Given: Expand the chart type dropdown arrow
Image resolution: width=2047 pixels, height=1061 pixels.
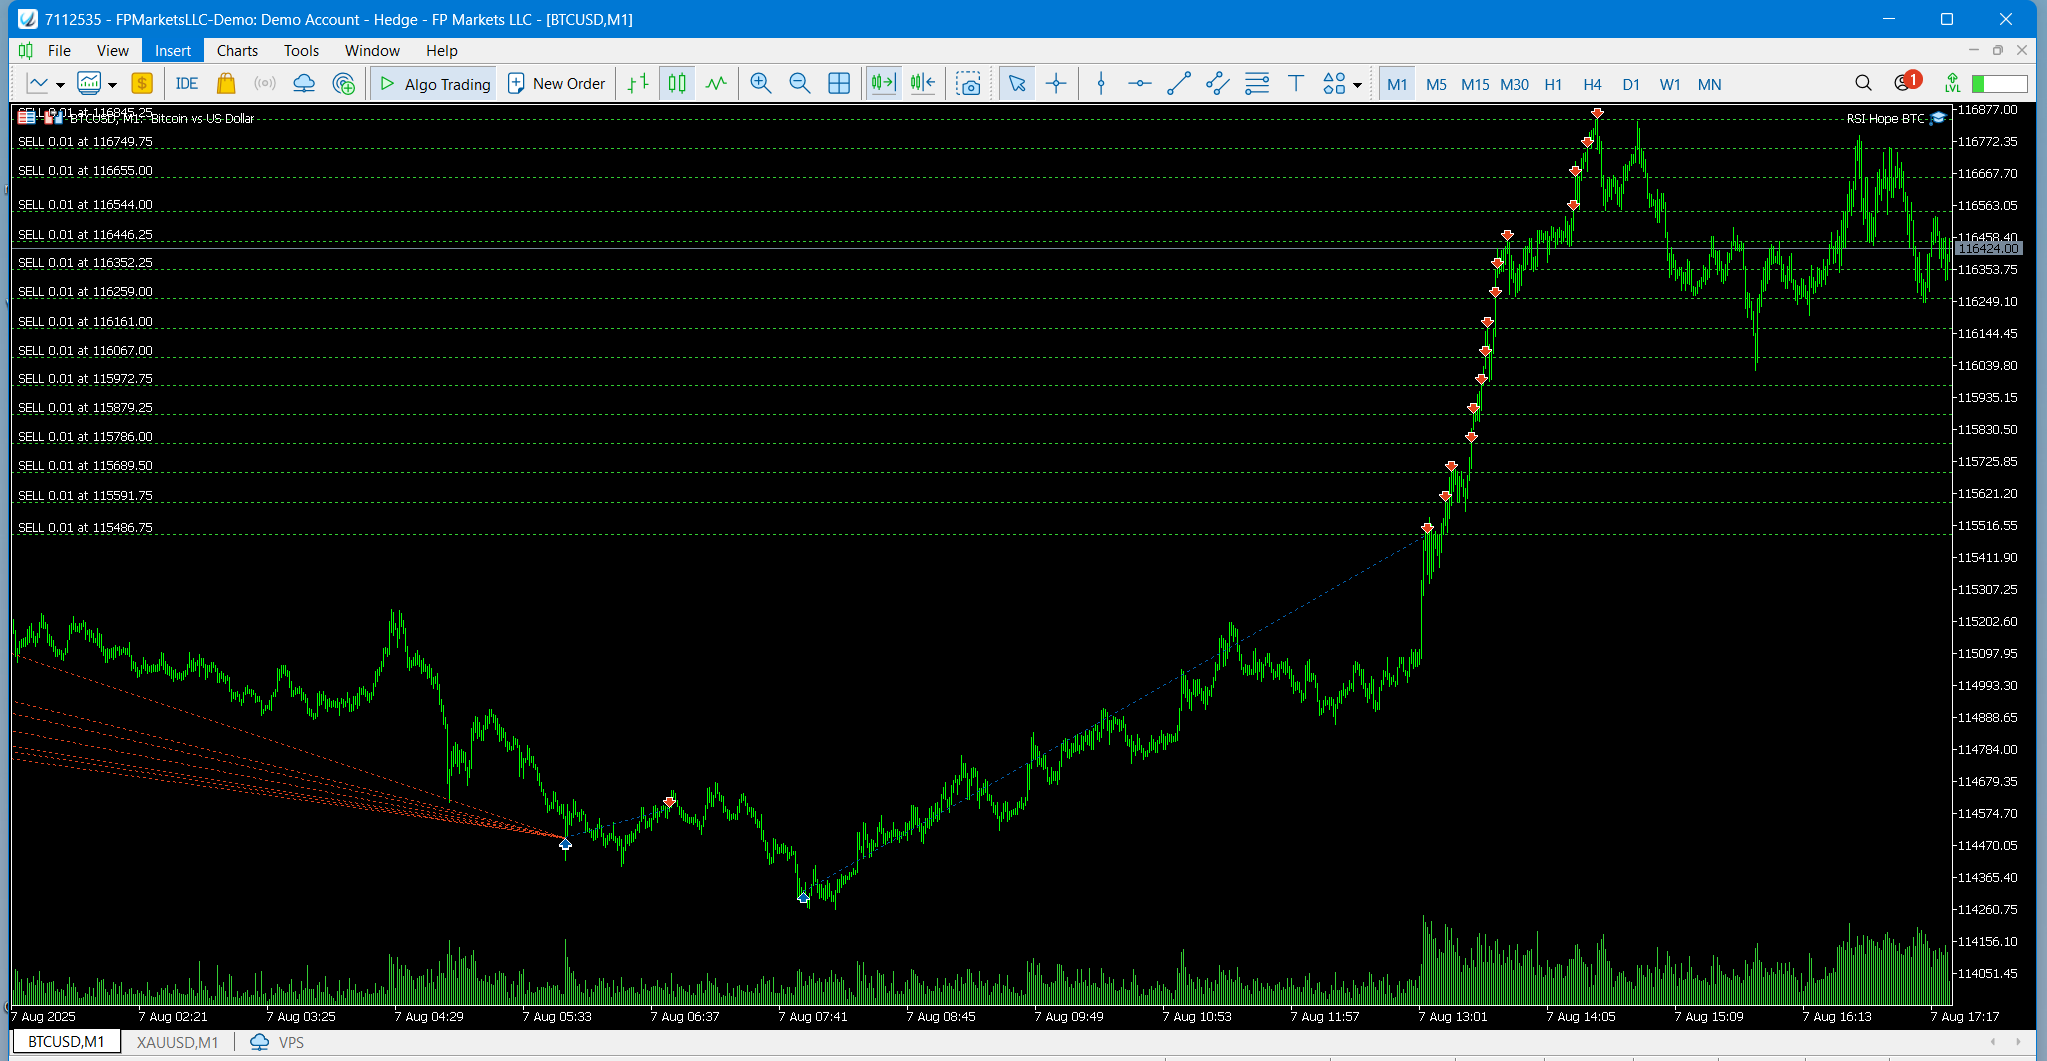Looking at the screenshot, I should point(60,85).
